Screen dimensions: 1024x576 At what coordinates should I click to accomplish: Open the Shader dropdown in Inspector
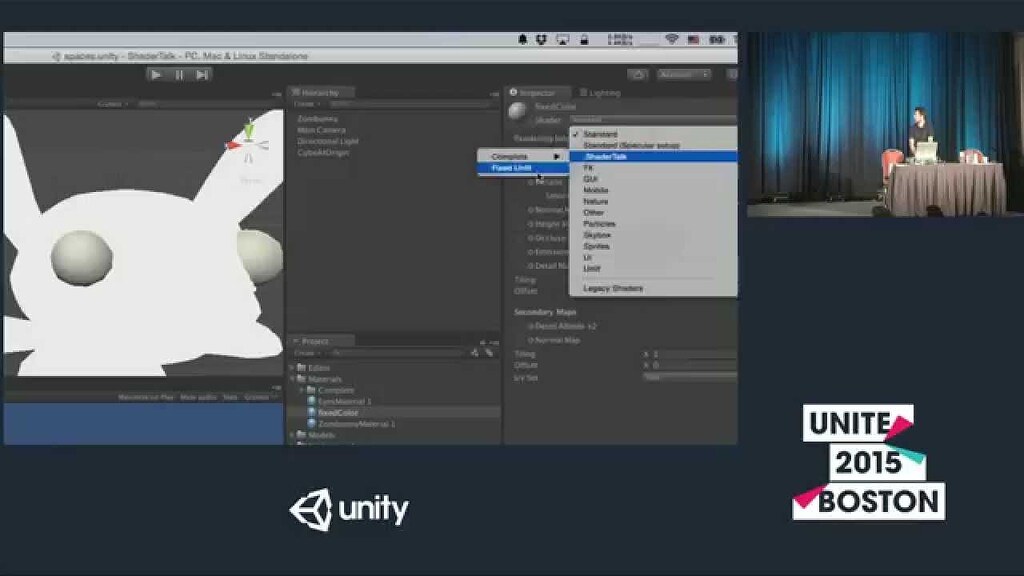point(653,120)
